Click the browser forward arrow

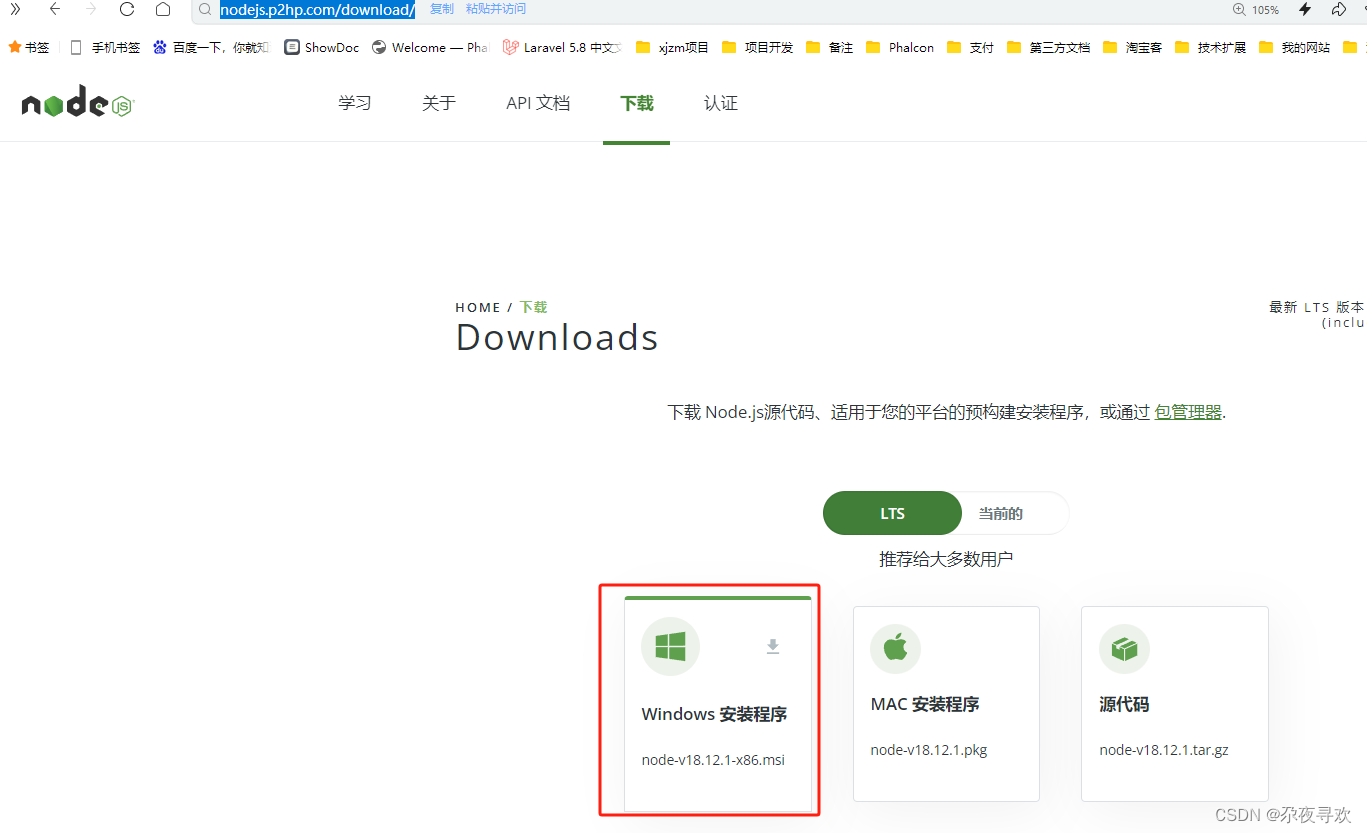tap(91, 9)
